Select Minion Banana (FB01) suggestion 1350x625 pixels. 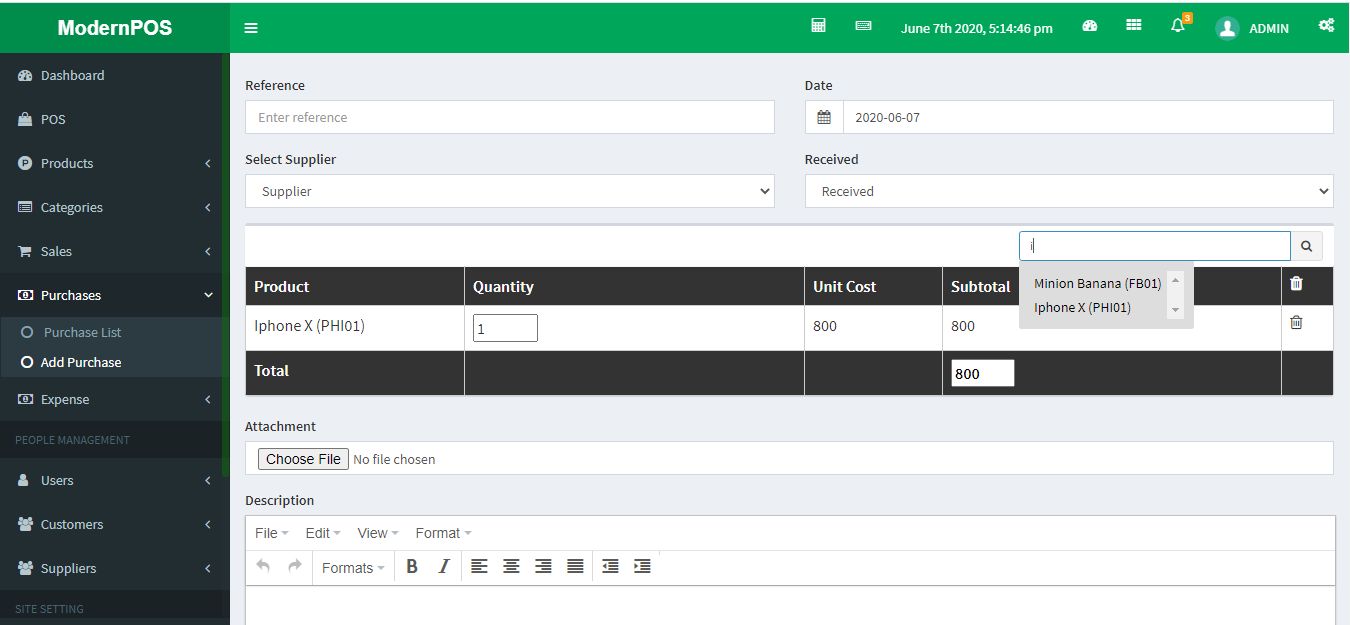tap(1097, 283)
